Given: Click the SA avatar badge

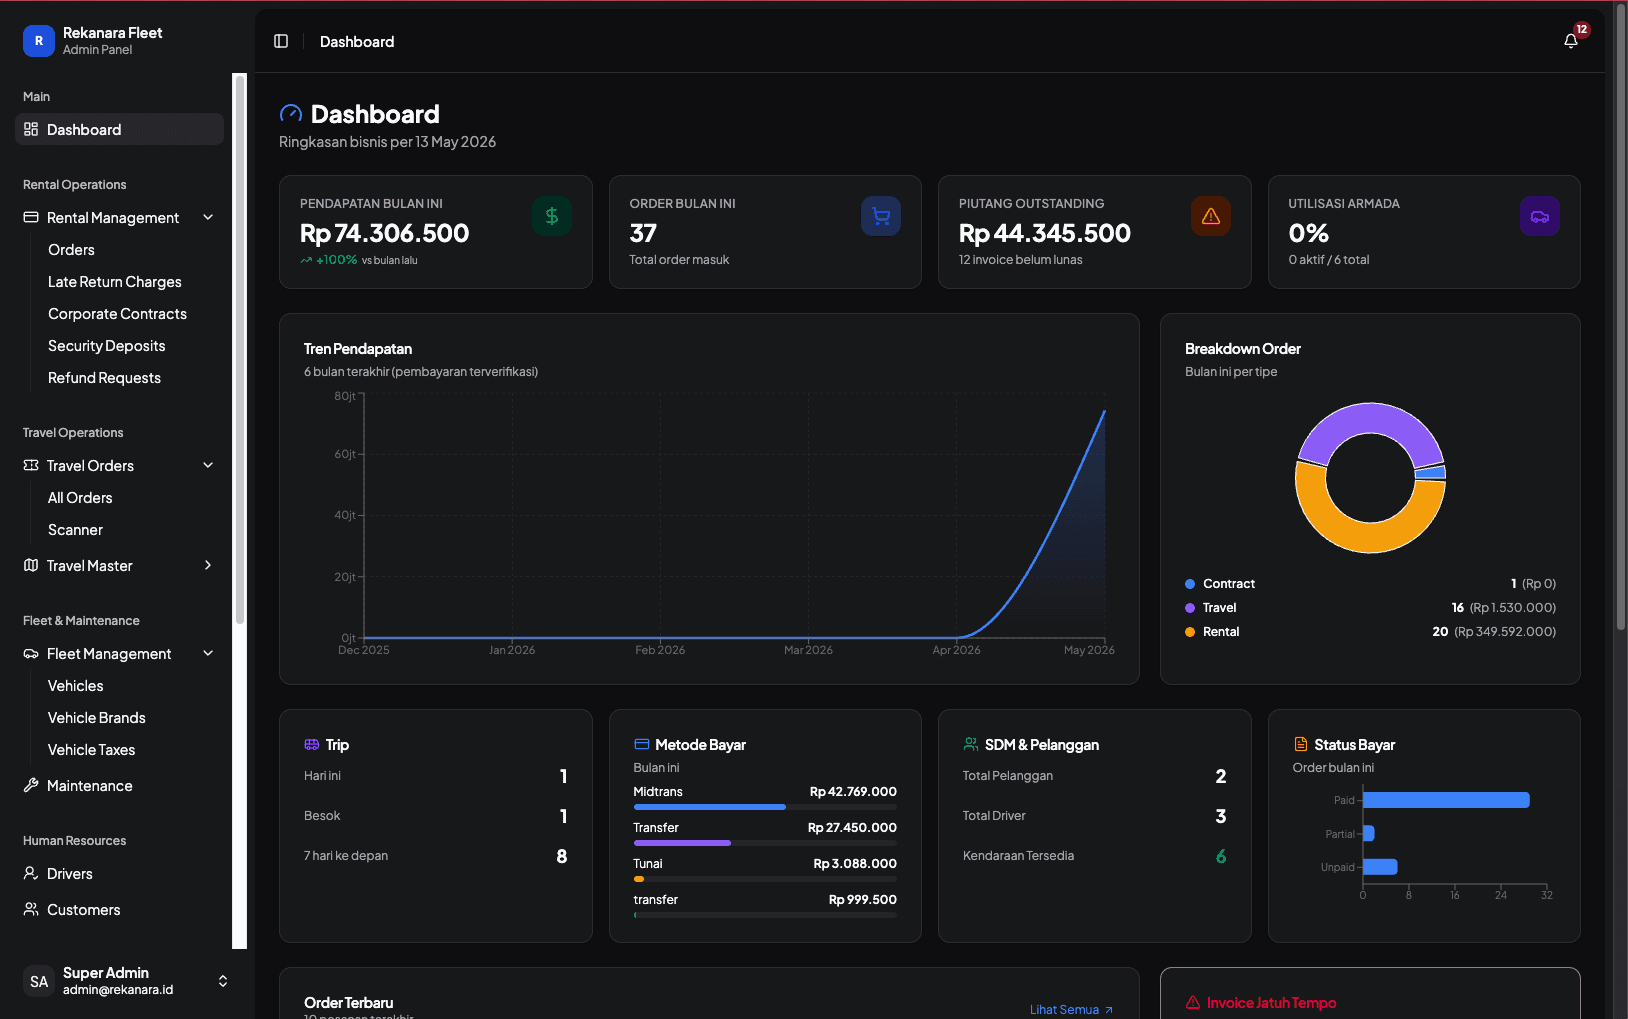Looking at the screenshot, I should tap(39, 981).
